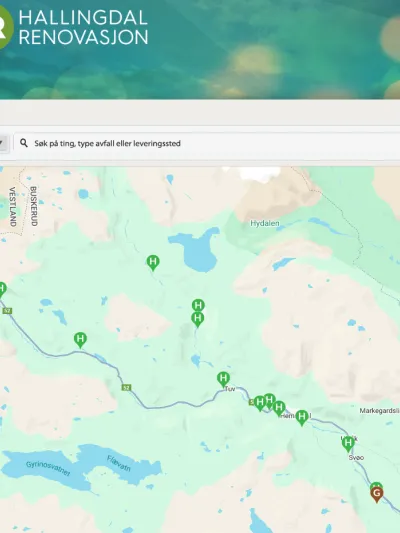Screen dimensions: 400x533
Task: Open the brown G marker
Action: pyautogui.click(x=377, y=494)
